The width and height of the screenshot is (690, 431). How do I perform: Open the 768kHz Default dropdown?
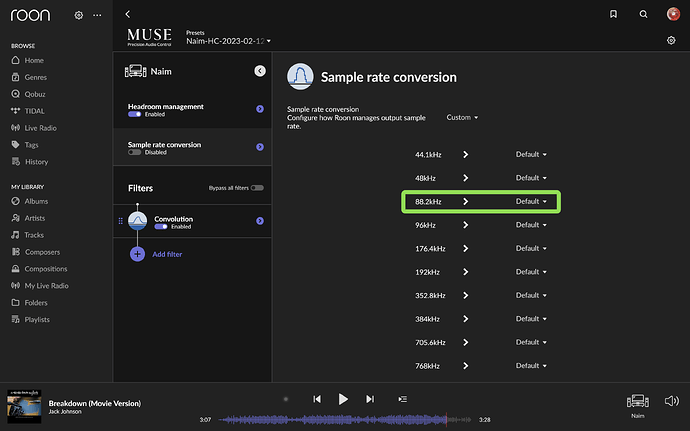pyautogui.click(x=531, y=366)
